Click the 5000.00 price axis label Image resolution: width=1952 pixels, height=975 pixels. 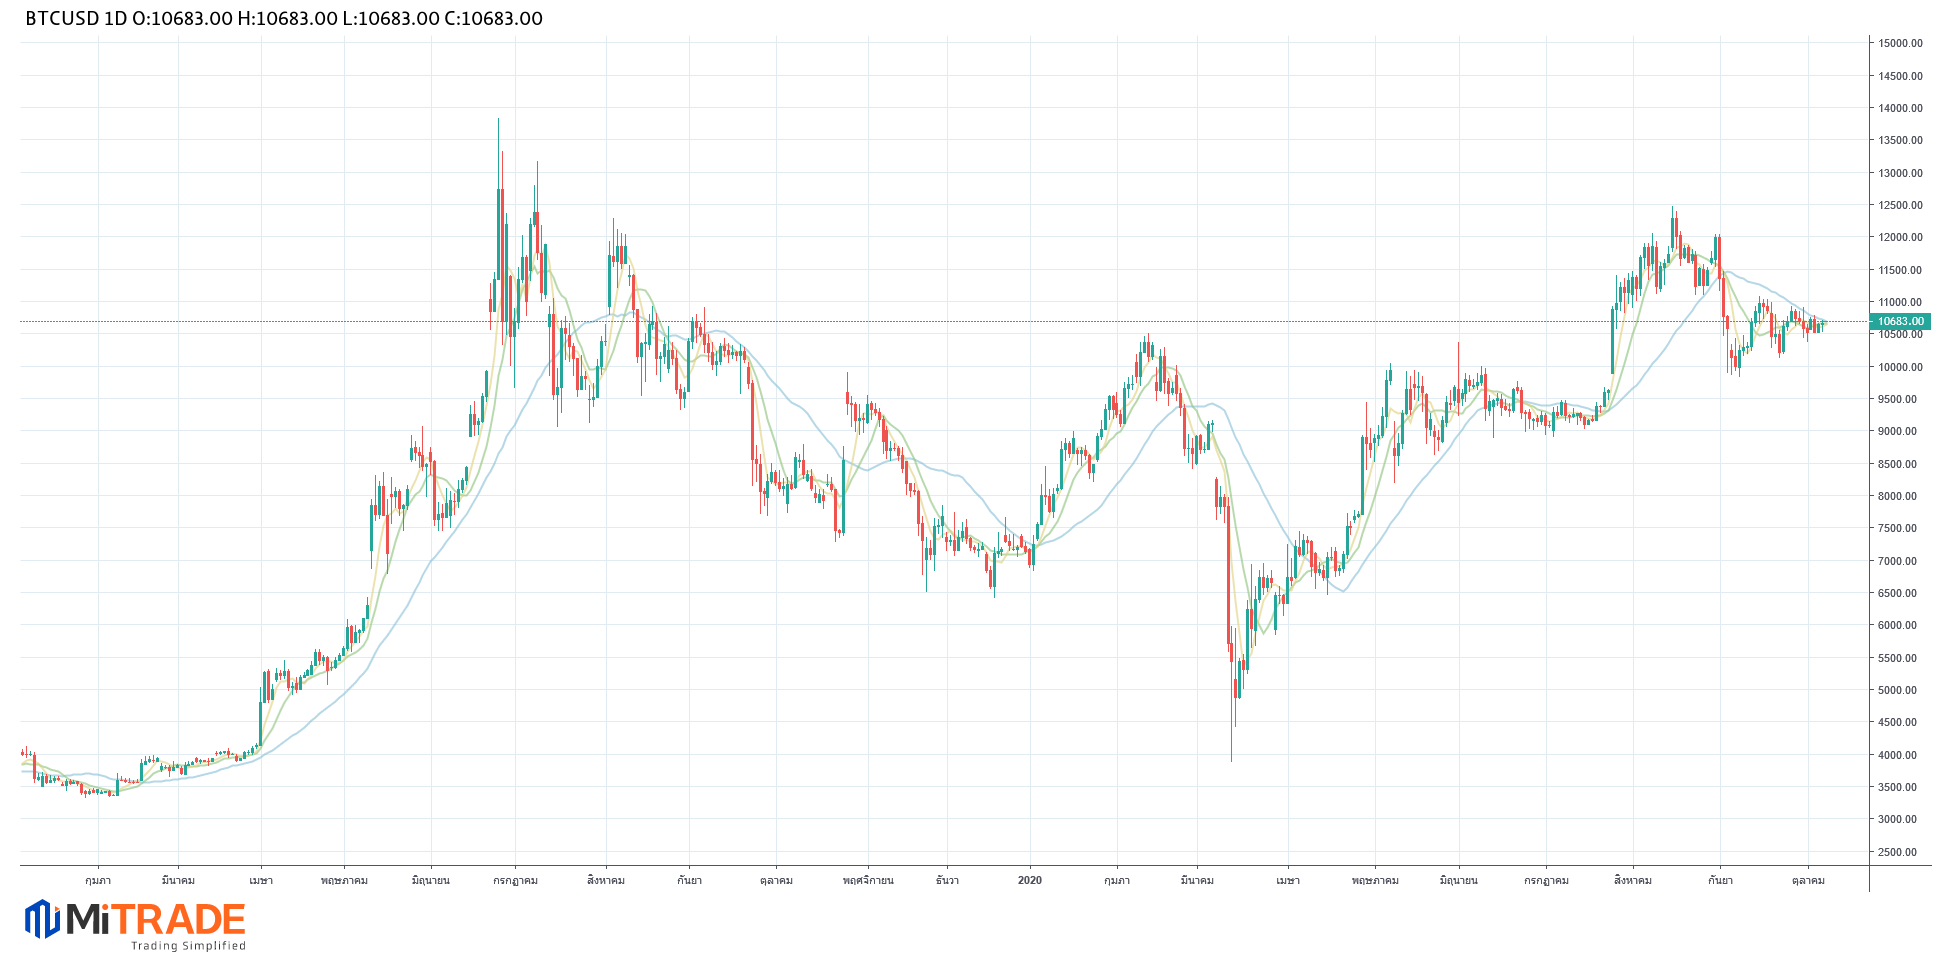point(1900,691)
